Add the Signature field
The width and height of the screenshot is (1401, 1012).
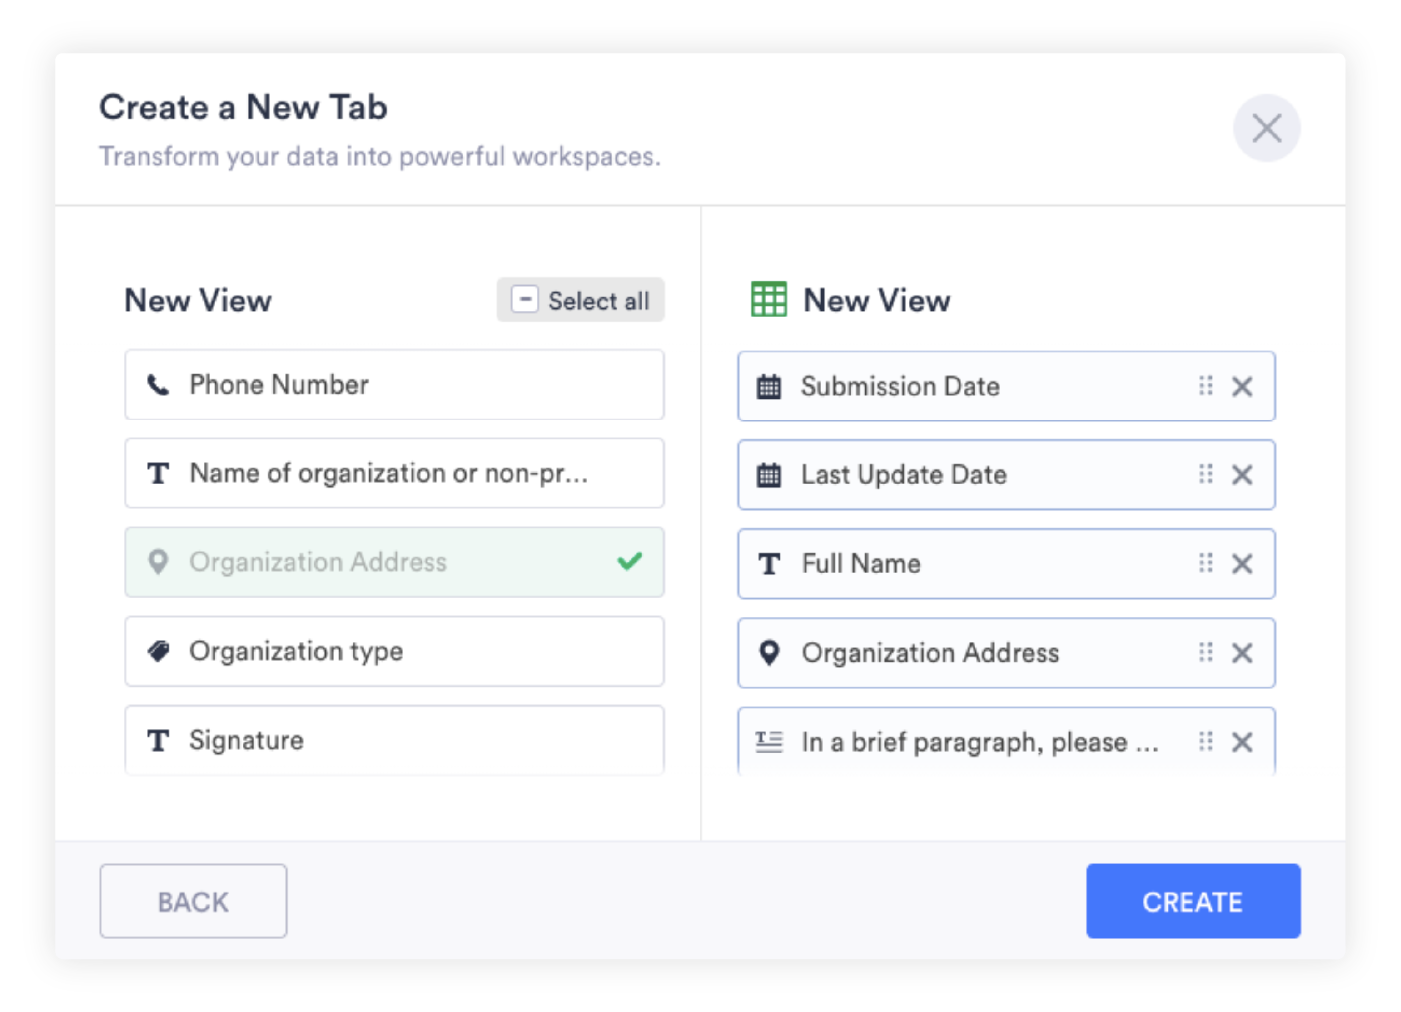click(x=394, y=740)
